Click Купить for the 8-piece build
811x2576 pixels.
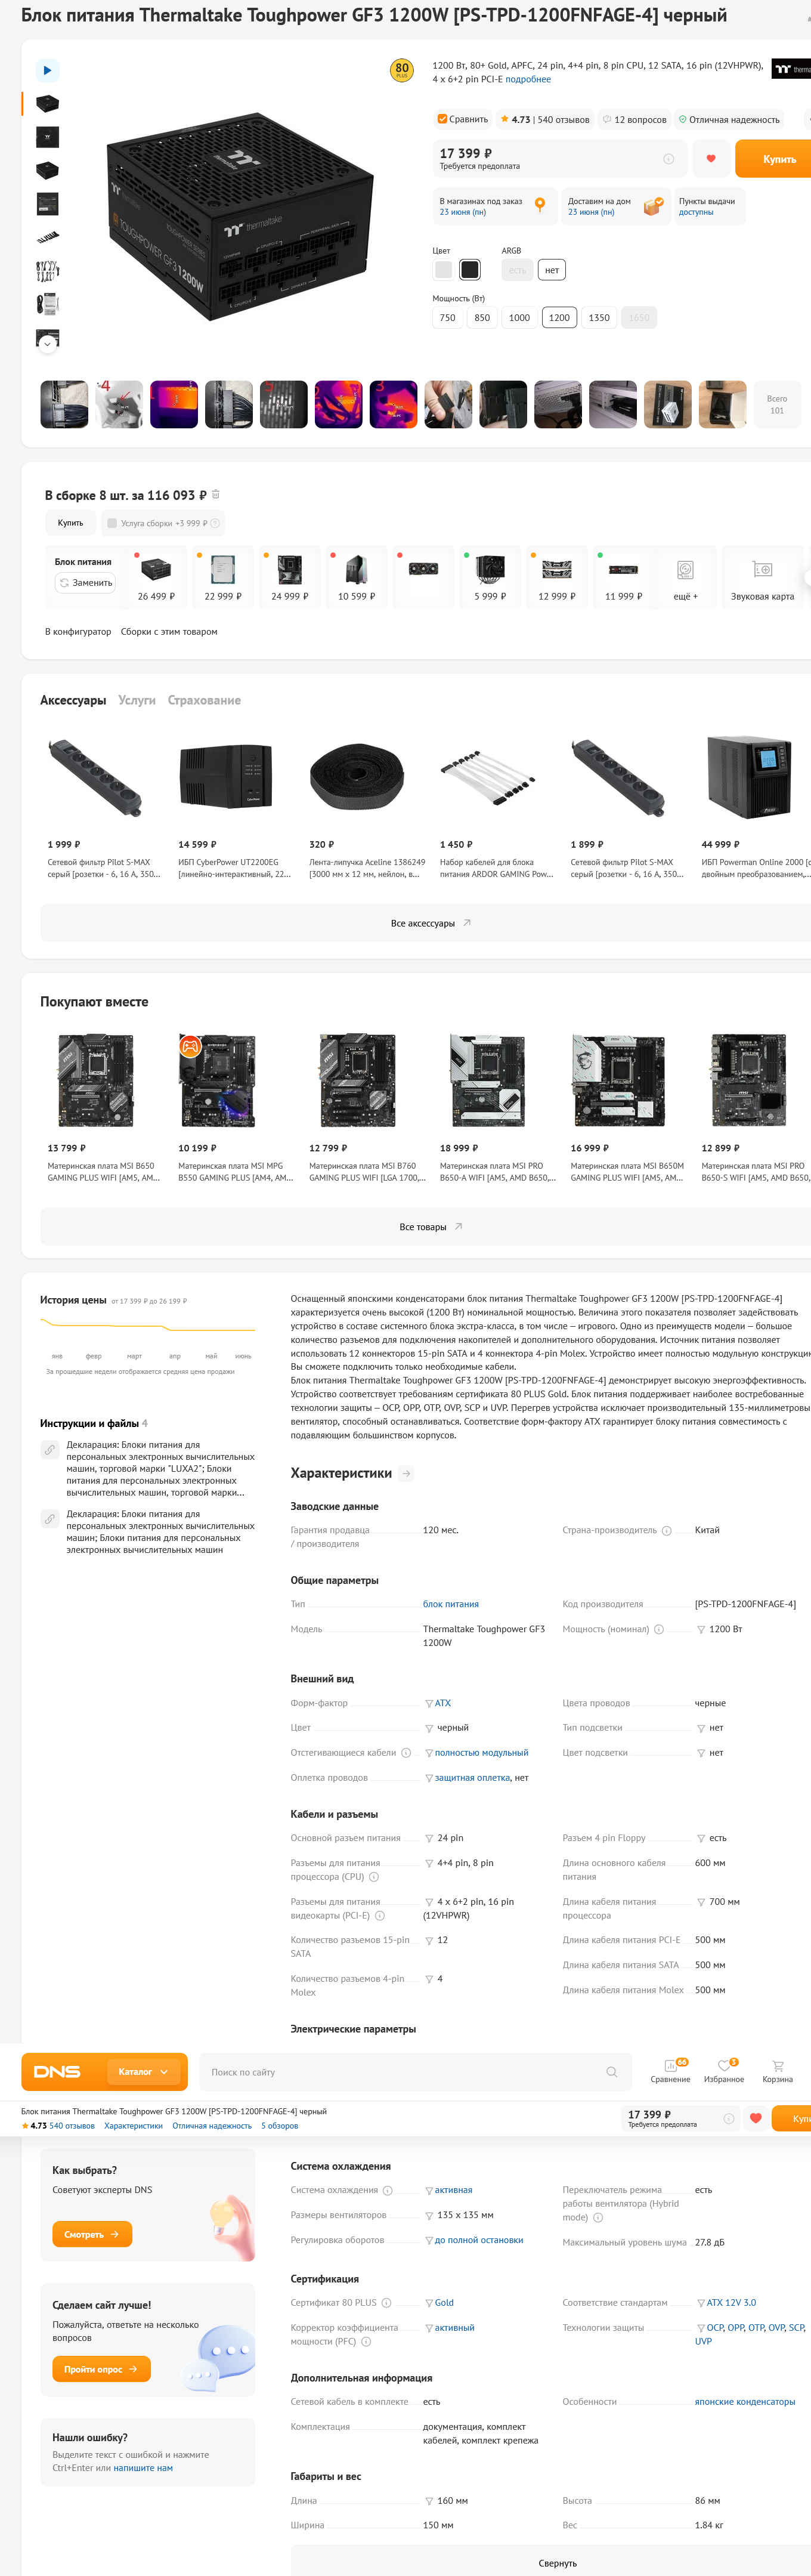pos(70,523)
